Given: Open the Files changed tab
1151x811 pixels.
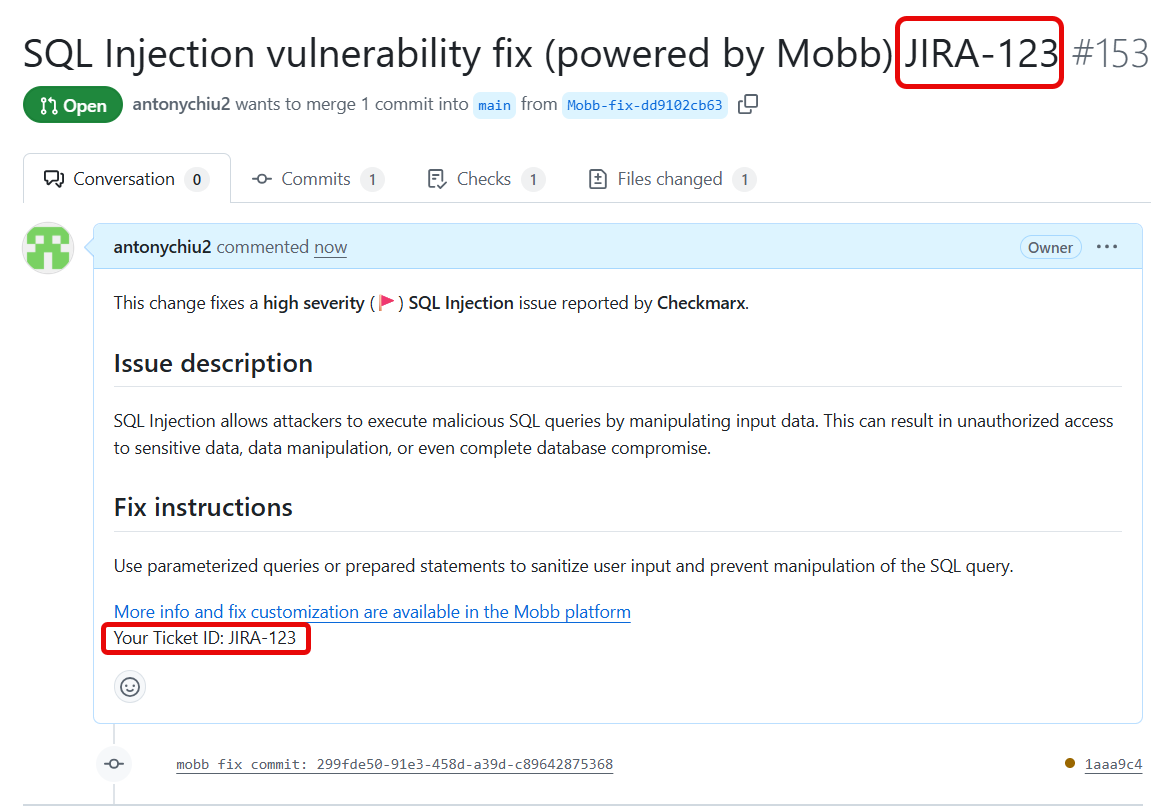Looking at the screenshot, I should click(669, 179).
